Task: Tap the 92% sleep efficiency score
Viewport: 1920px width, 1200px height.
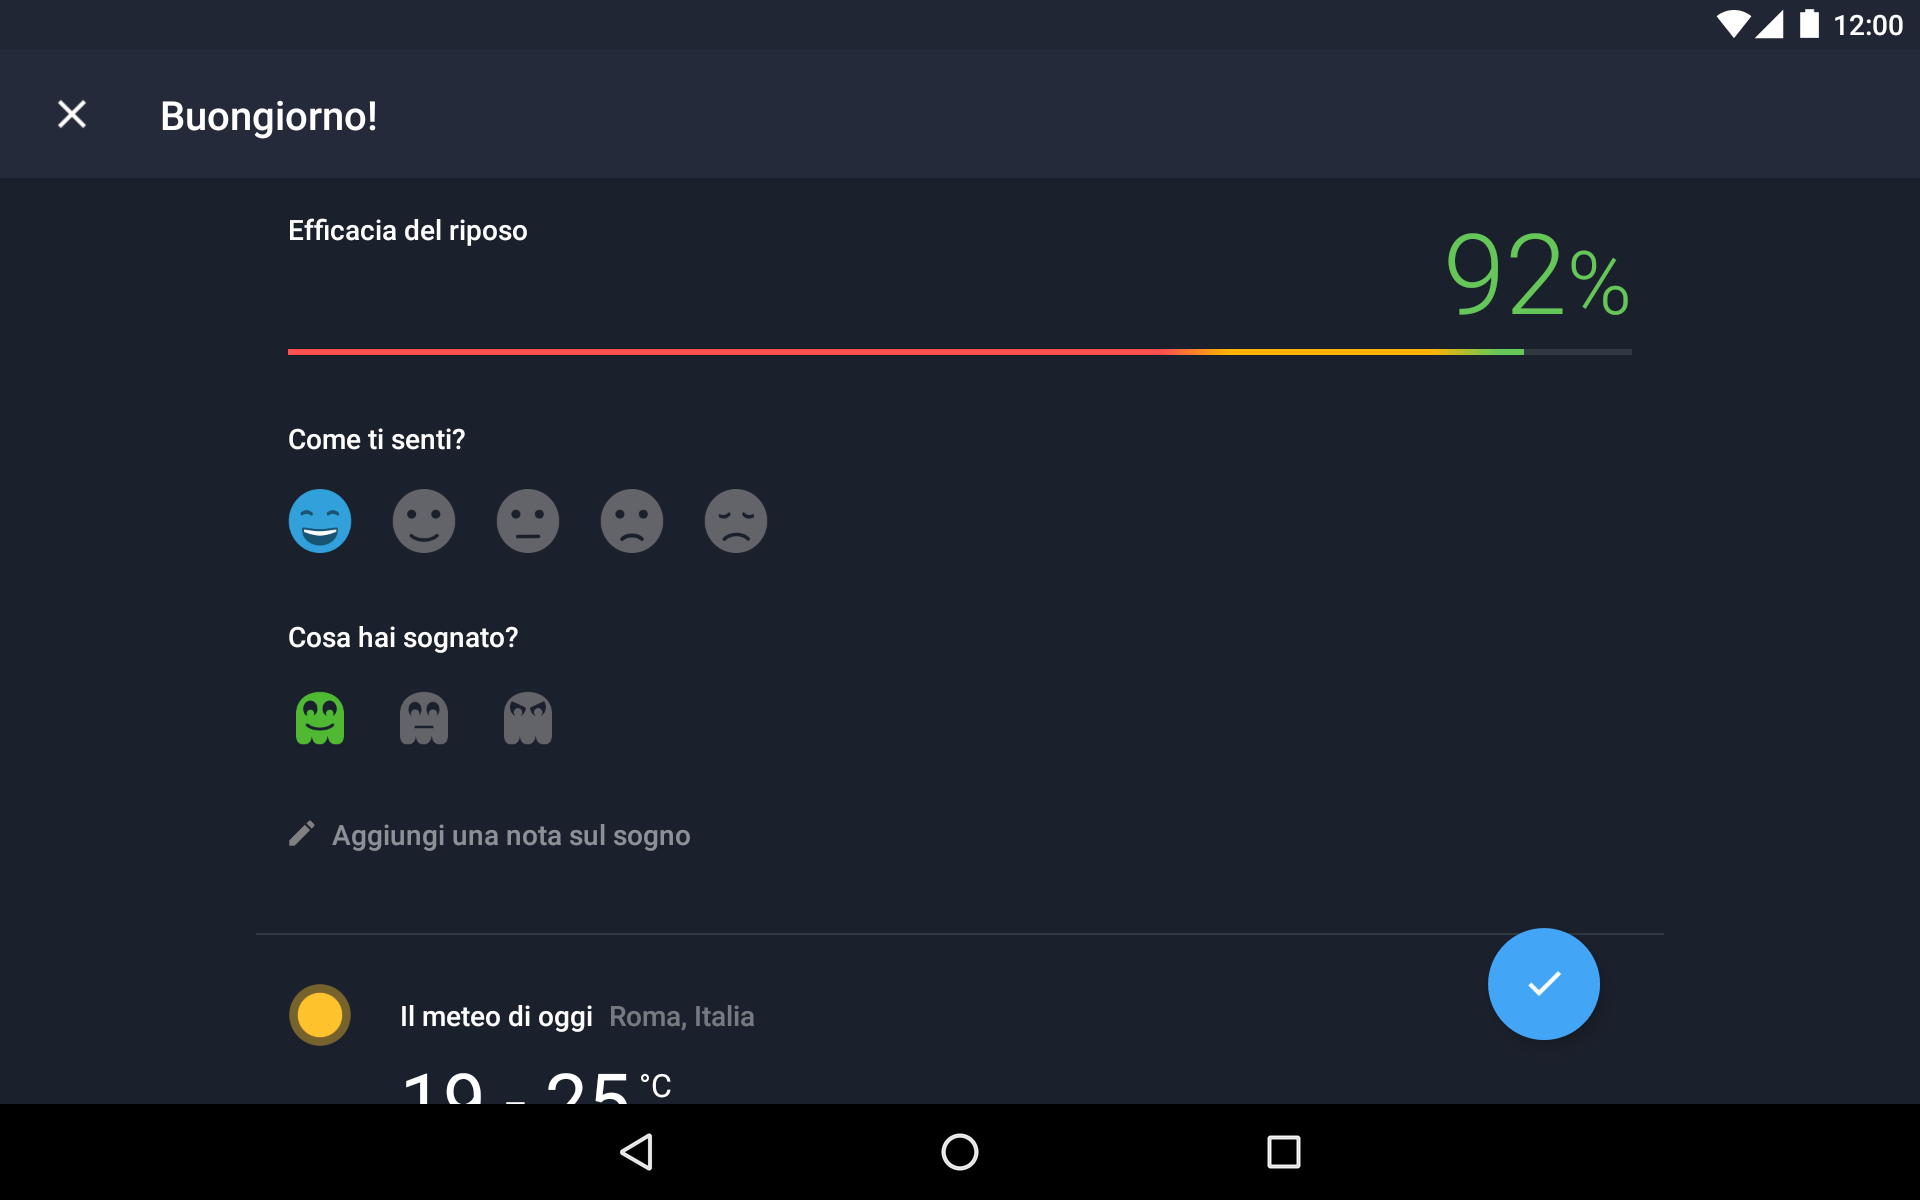Action: tap(1538, 274)
